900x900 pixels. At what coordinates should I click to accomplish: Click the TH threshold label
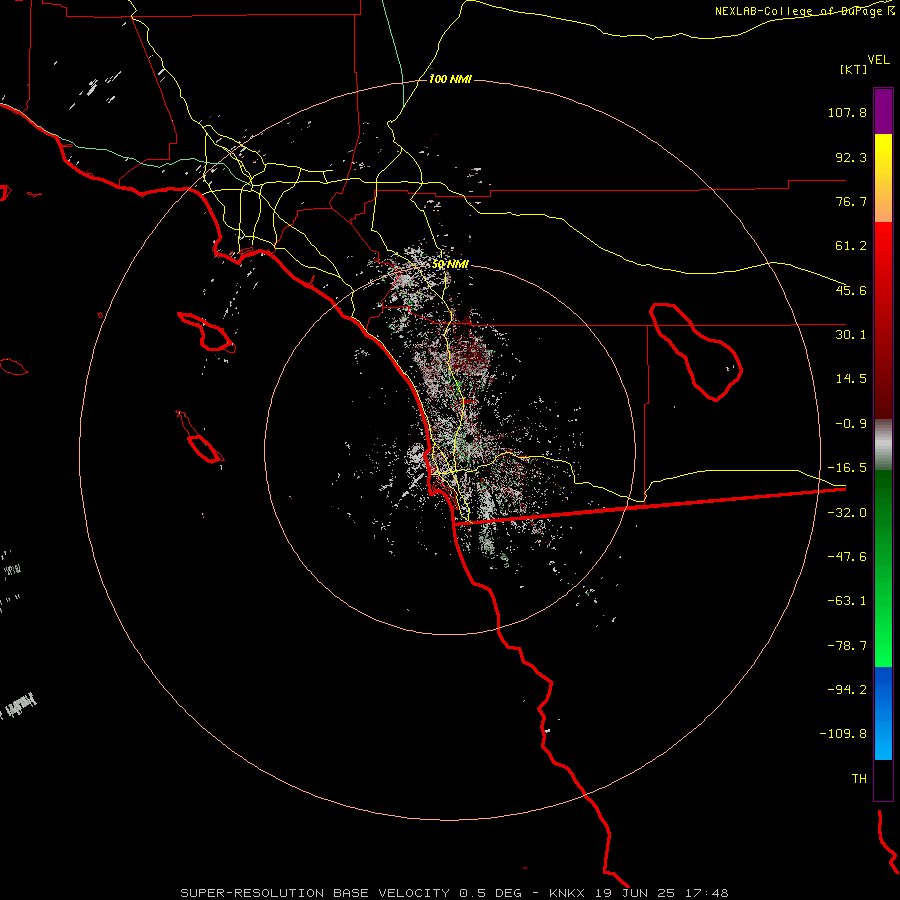click(x=859, y=778)
